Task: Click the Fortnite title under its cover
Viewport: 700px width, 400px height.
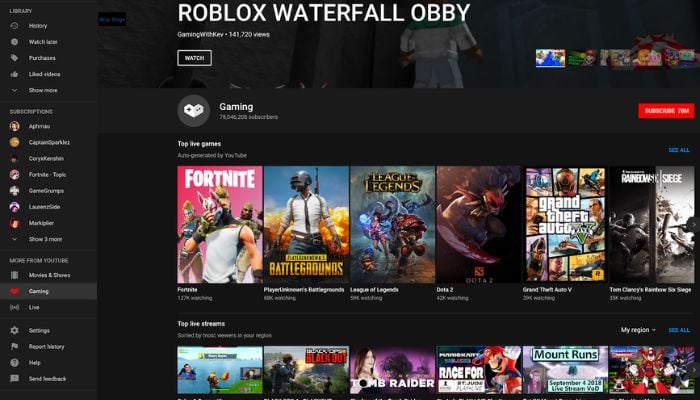Action: (187, 290)
